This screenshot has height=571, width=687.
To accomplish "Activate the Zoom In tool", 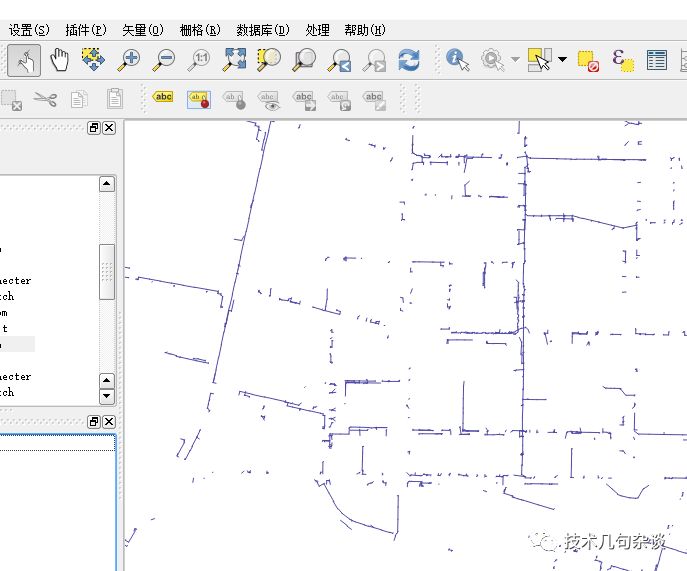I will 129,60.
